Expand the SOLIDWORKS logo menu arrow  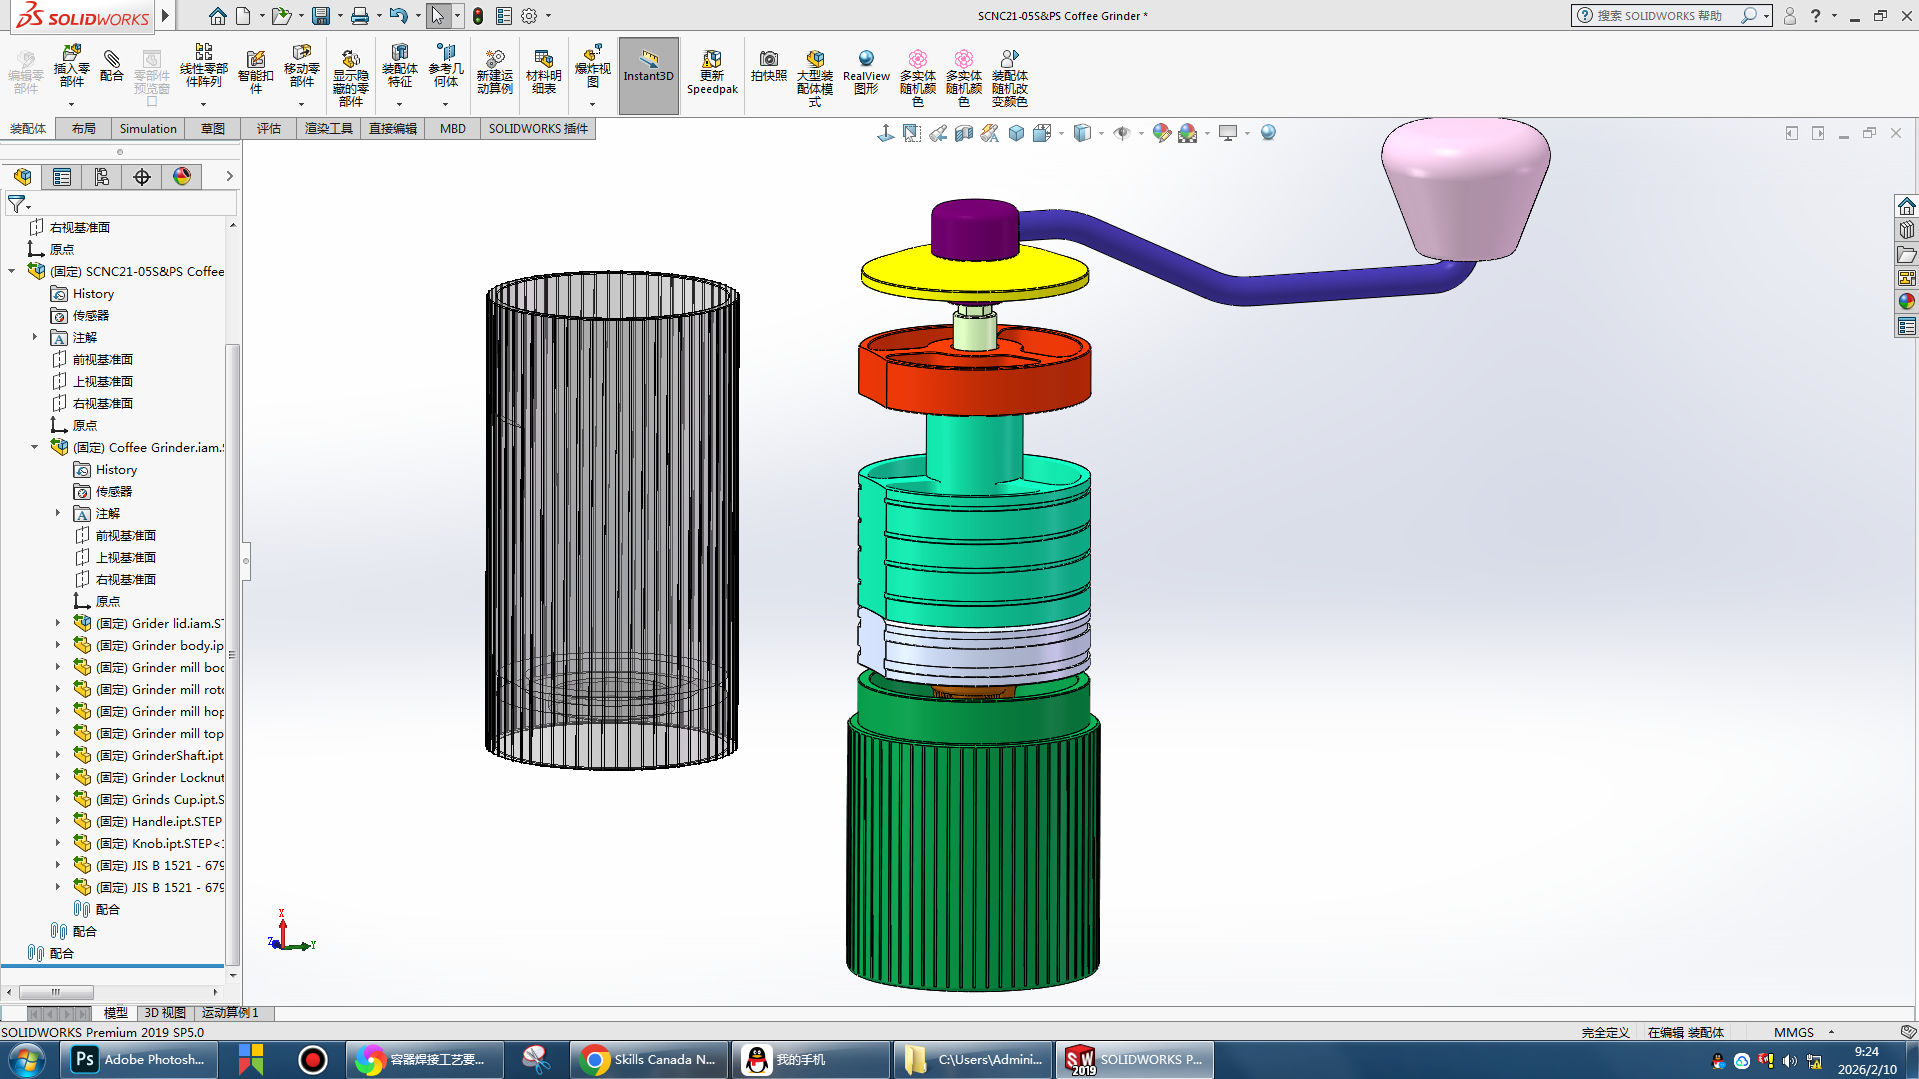coord(166,16)
